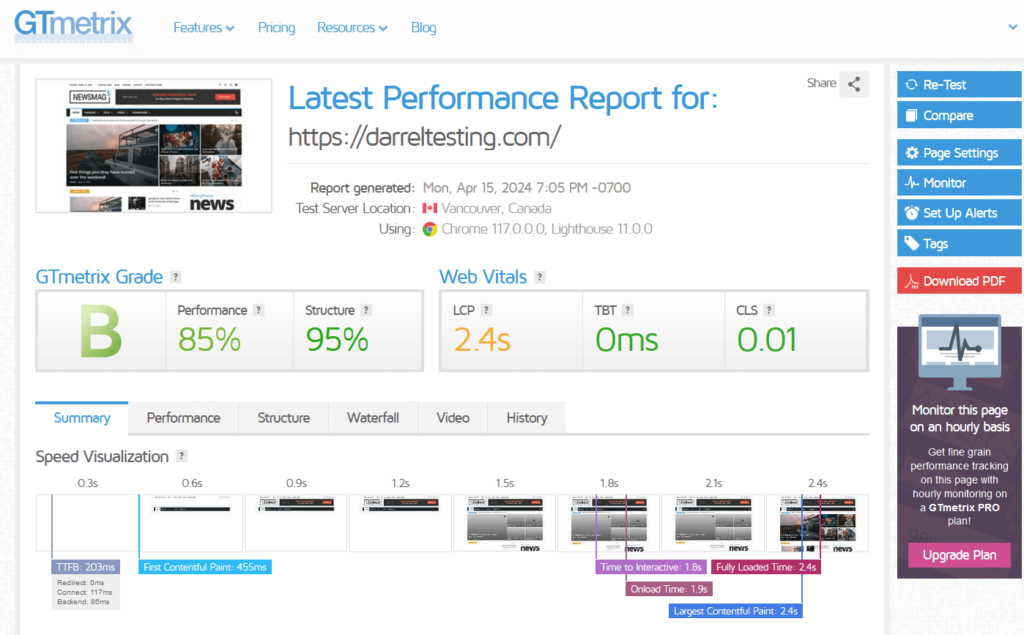
Task: Switch to the History tab
Action: click(x=526, y=417)
